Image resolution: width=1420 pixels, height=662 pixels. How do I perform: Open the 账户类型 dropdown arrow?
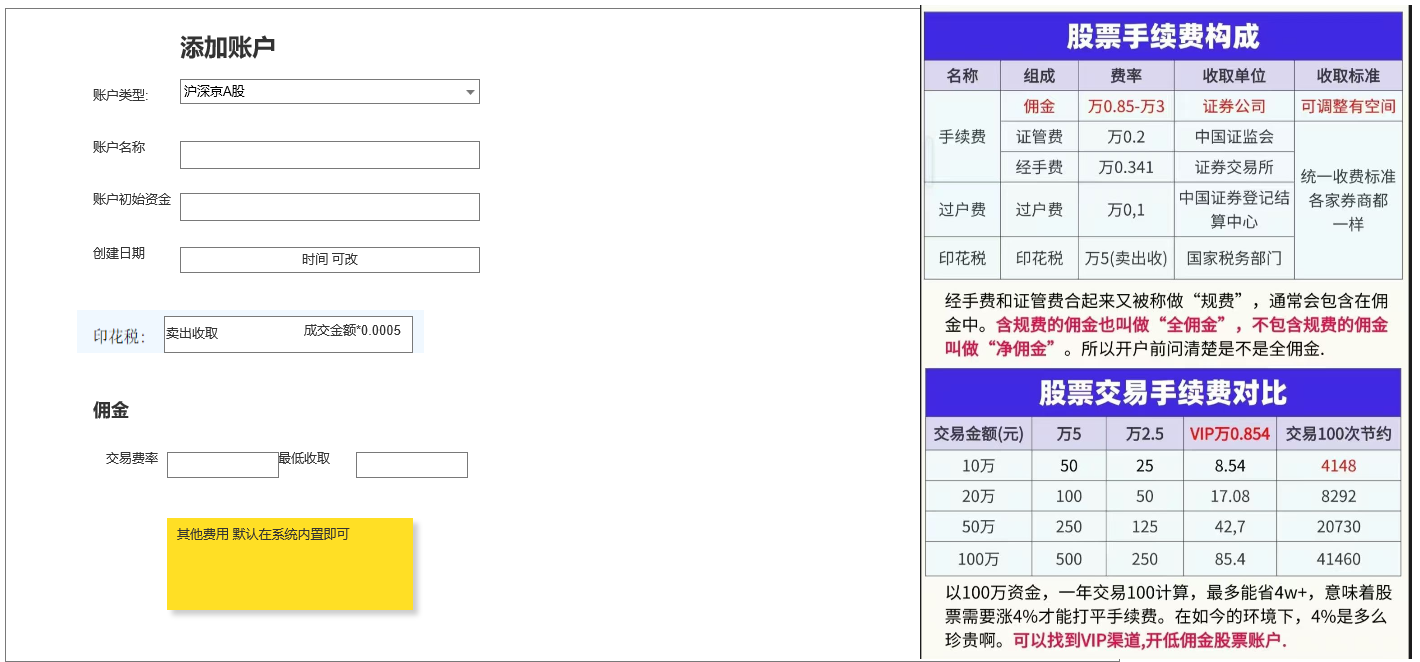(470, 92)
